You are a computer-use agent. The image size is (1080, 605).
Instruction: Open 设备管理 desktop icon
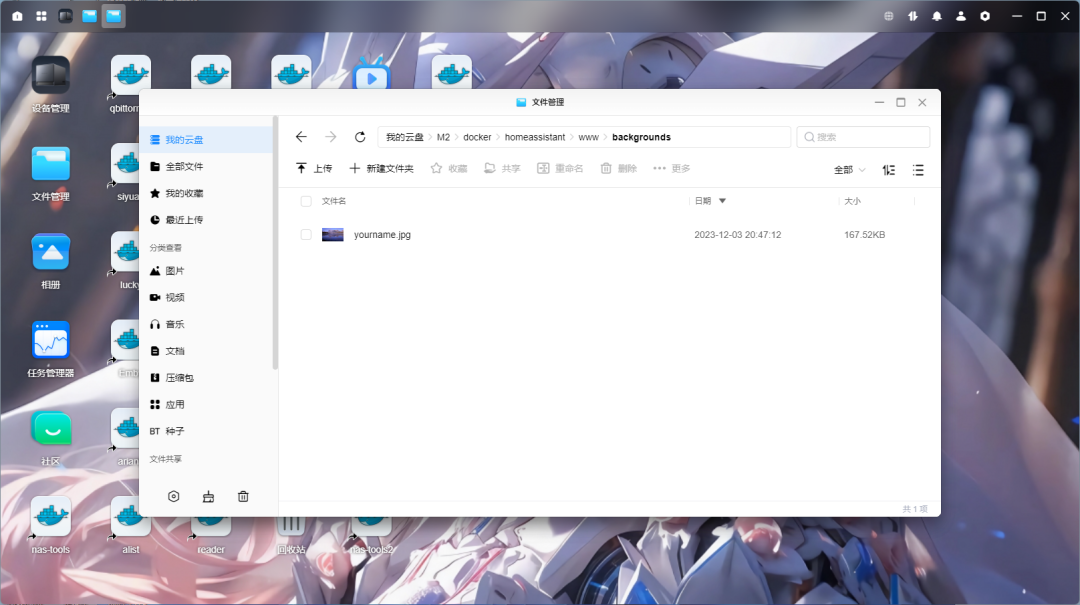(50, 84)
